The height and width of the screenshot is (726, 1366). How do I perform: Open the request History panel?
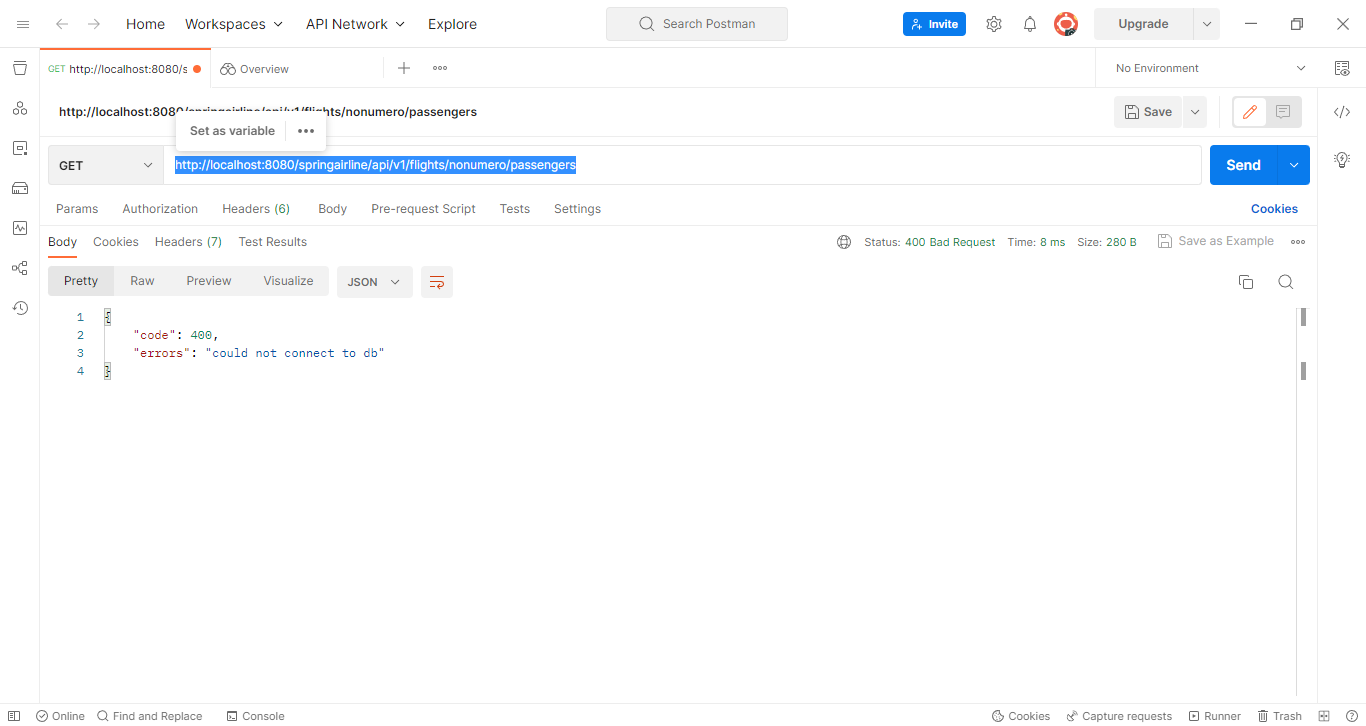(19, 308)
